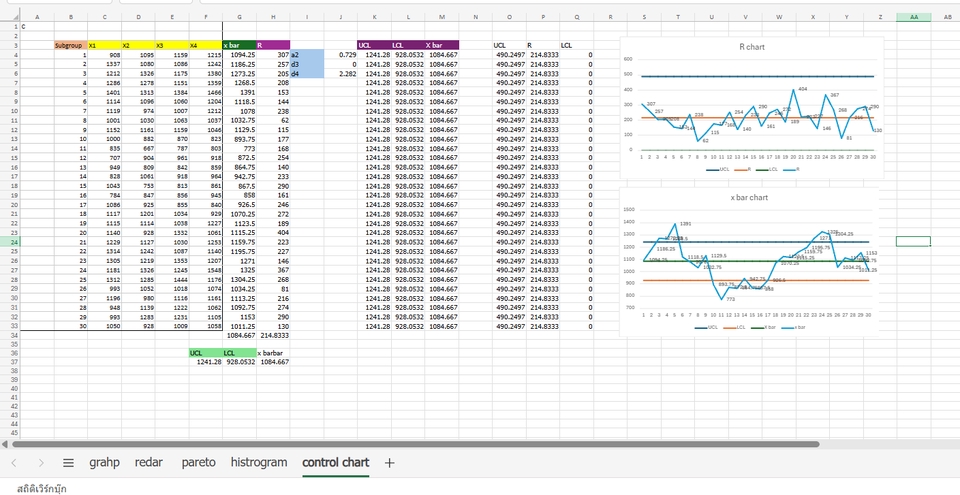Select the light green LCL cell in row 36
Viewport: 960px width, 495px height.
point(239,353)
